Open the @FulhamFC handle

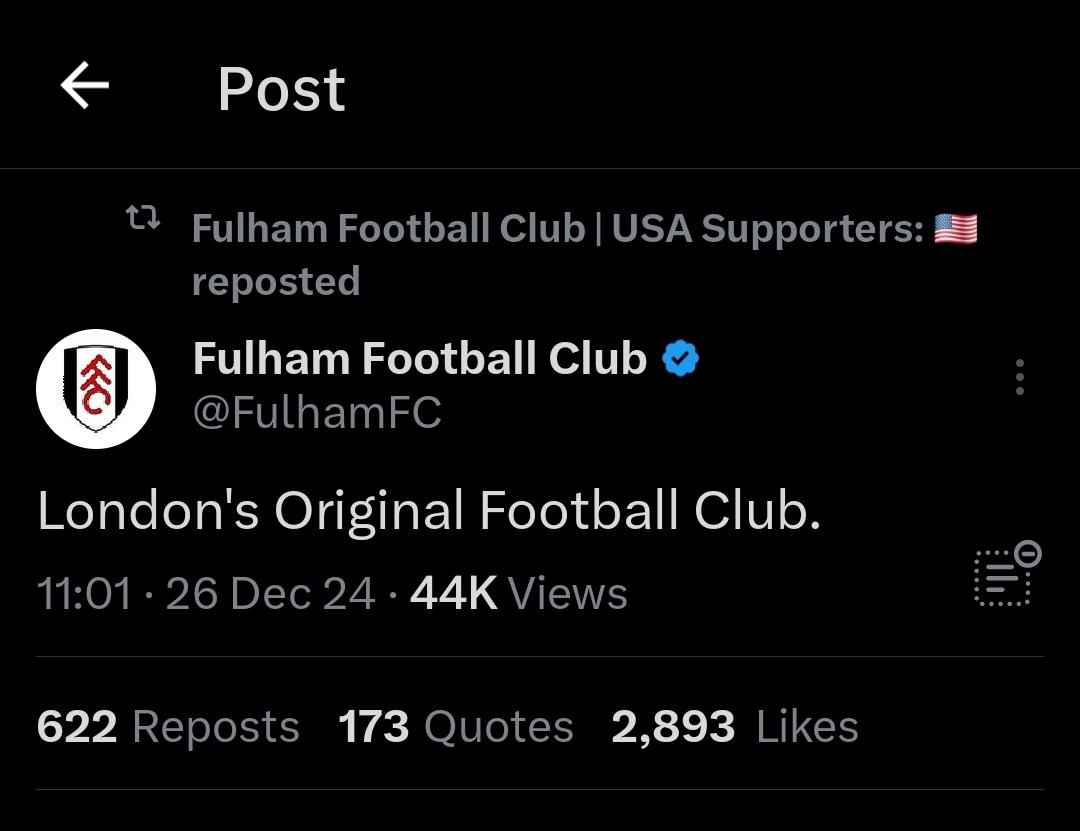click(317, 413)
